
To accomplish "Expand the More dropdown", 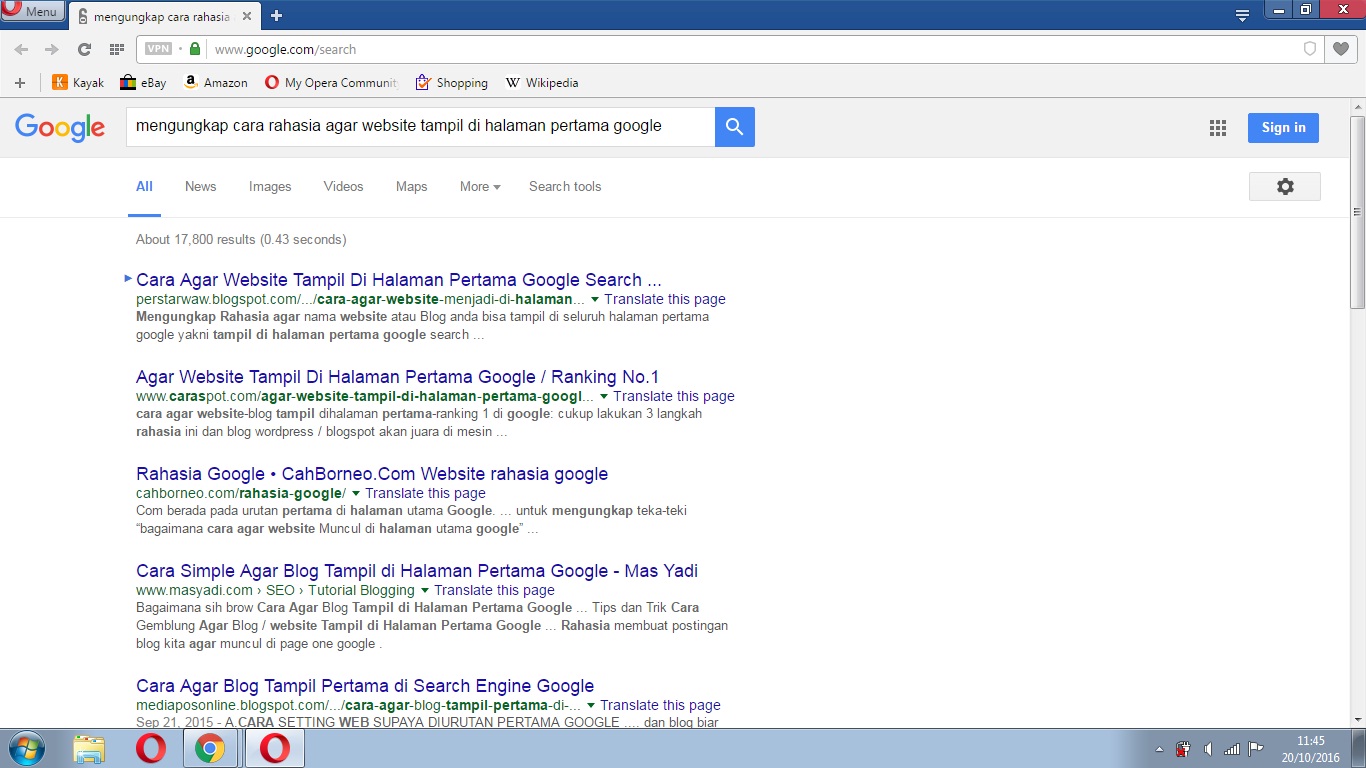I will [480, 187].
